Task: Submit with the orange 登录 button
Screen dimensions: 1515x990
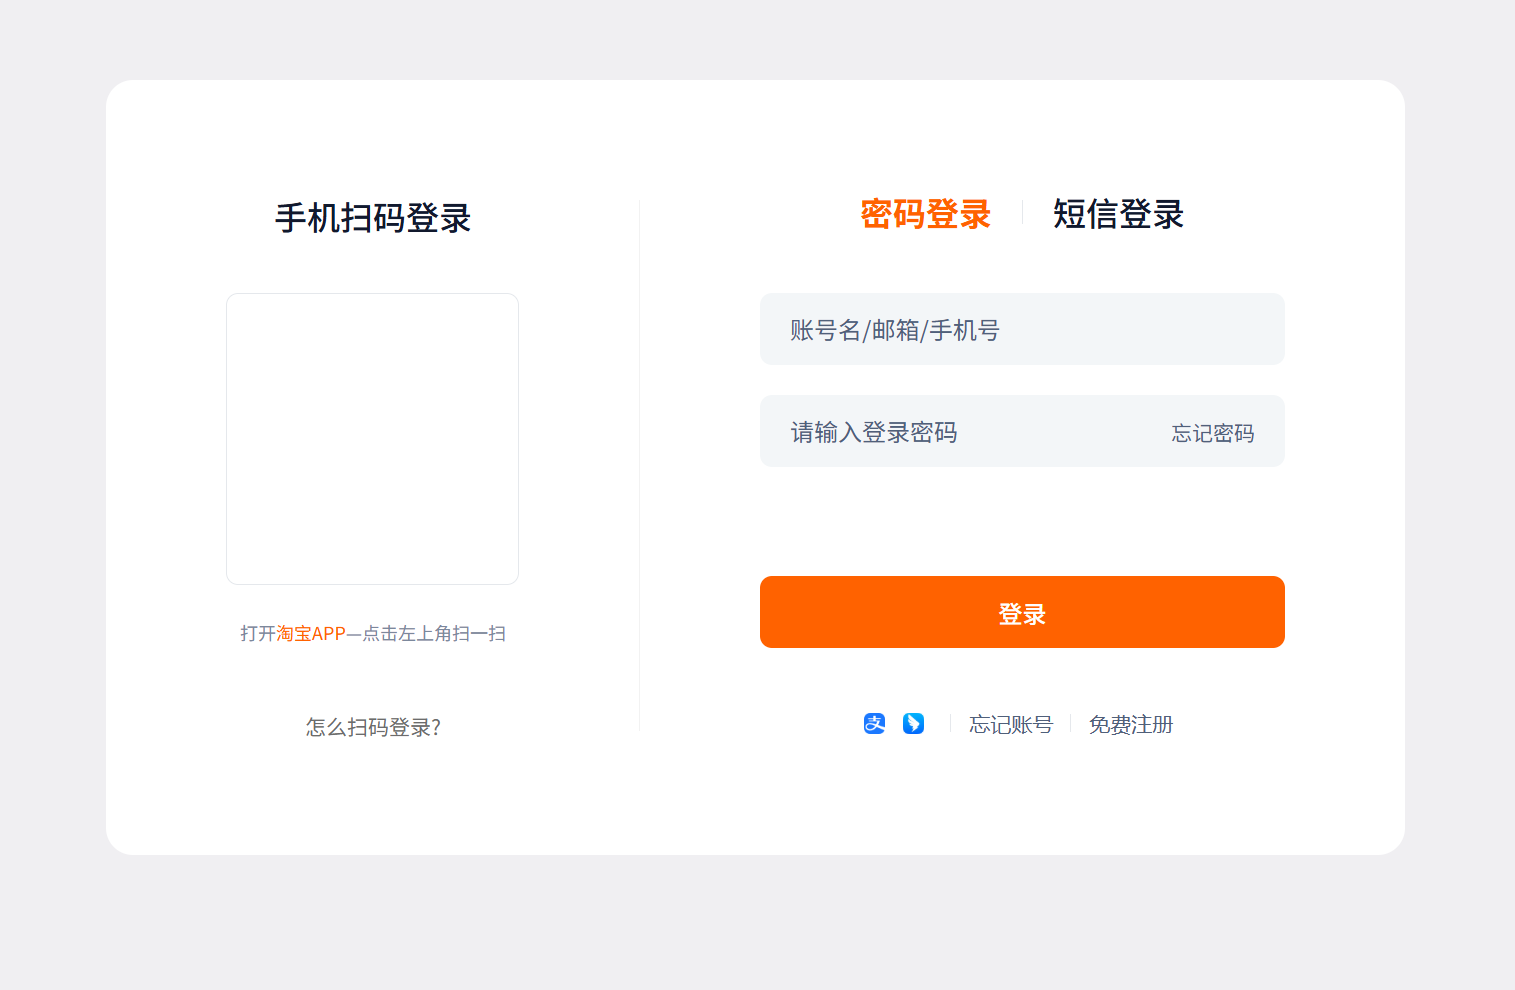Action: coord(1022,612)
